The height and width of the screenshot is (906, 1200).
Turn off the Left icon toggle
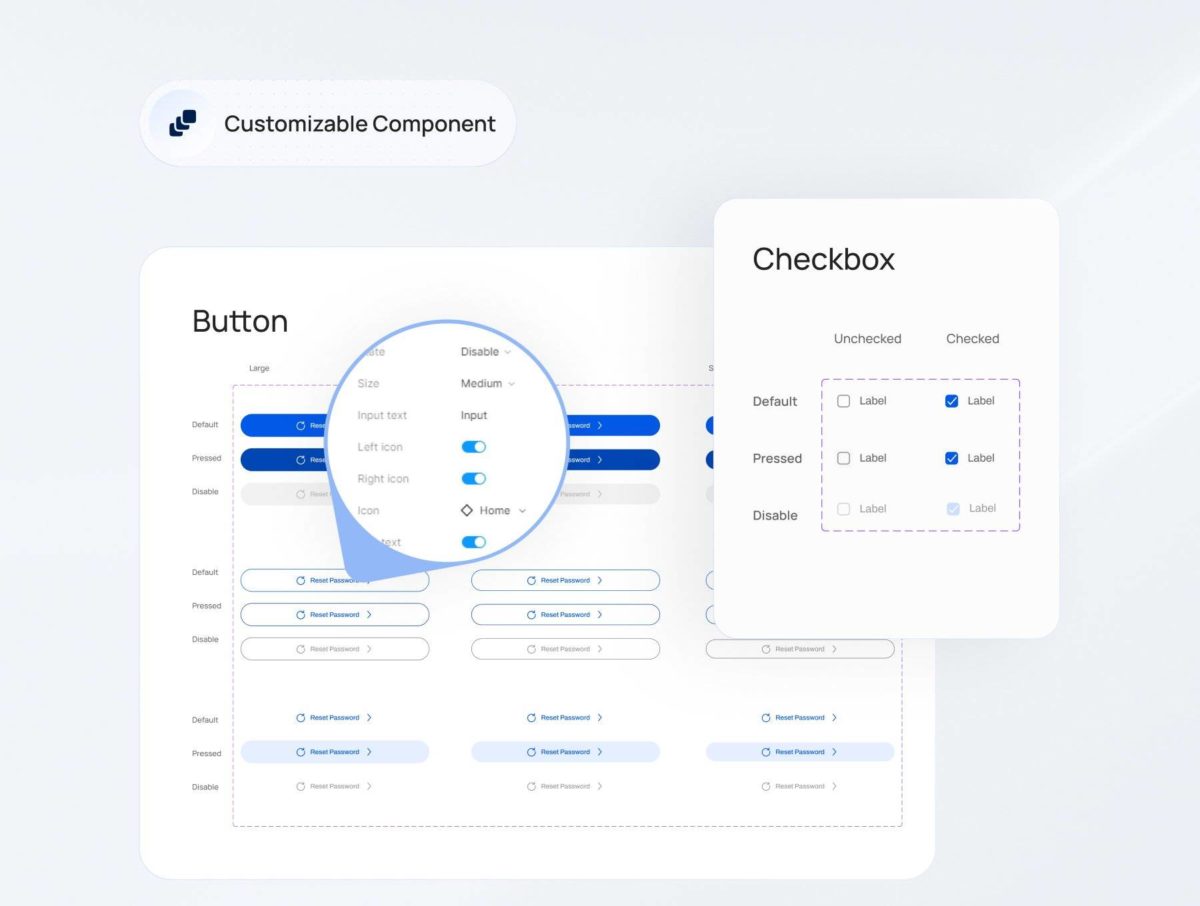[473, 447]
